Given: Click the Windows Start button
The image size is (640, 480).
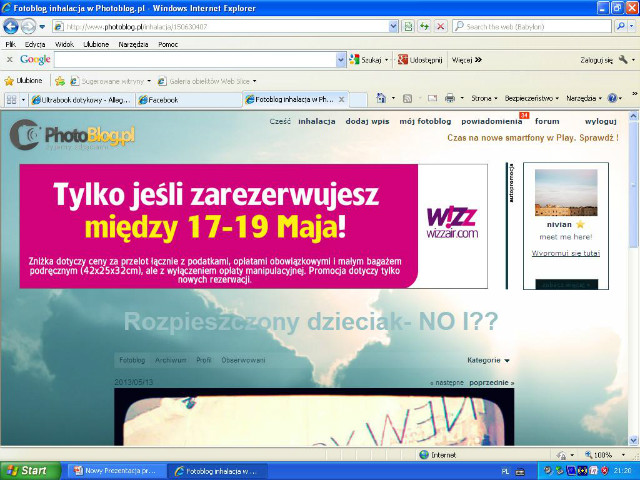Looking at the screenshot, I should (30, 471).
